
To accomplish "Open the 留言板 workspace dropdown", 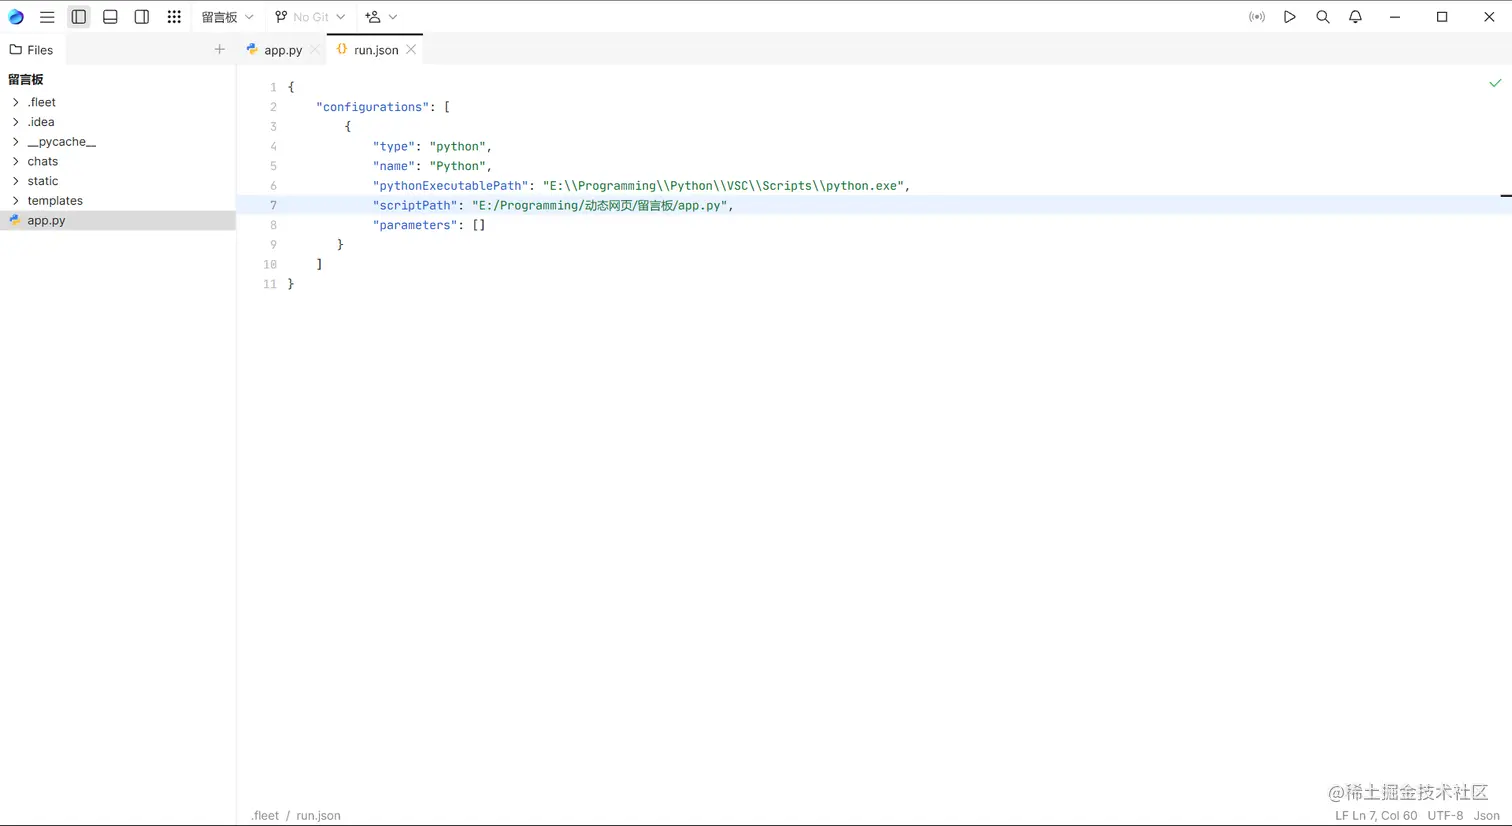I will [x=227, y=17].
